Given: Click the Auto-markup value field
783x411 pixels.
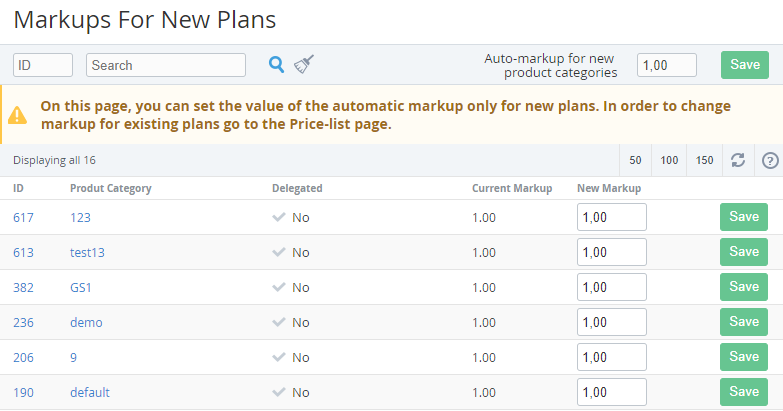Looking at the screenshot, I should pyautogui.click(x=666, y=65).
